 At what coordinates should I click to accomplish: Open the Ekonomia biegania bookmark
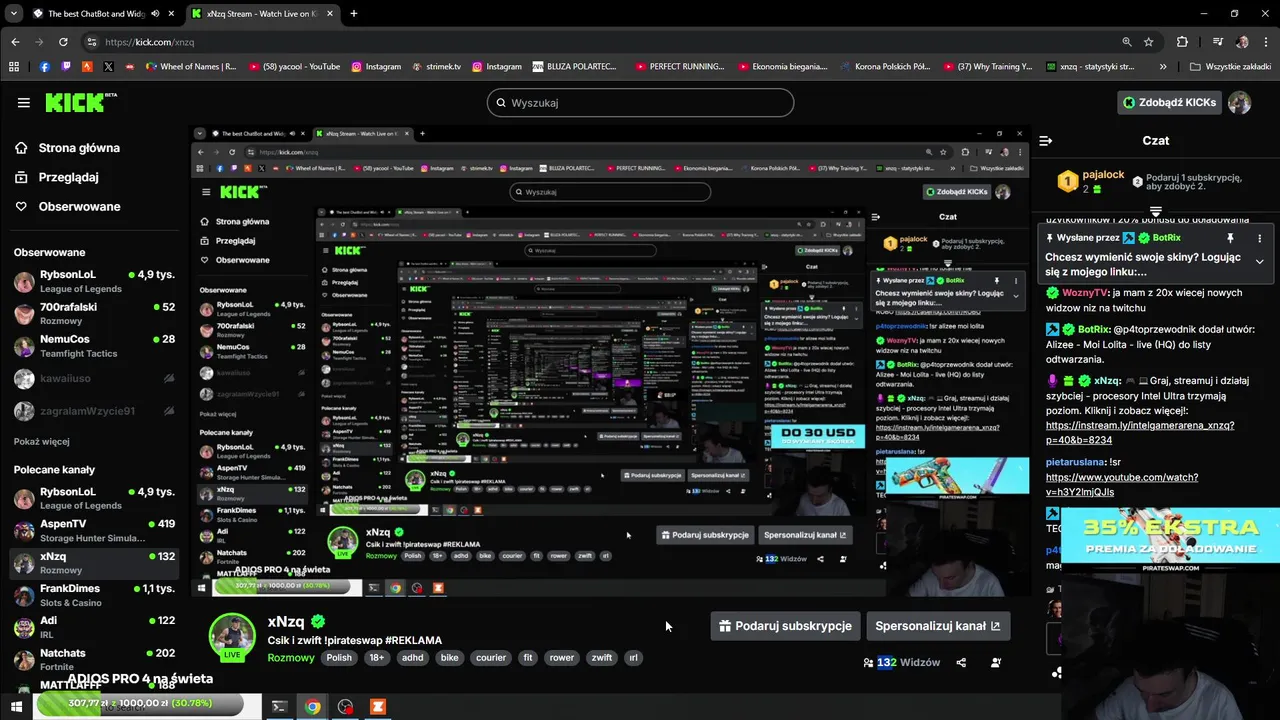(783, 67)
